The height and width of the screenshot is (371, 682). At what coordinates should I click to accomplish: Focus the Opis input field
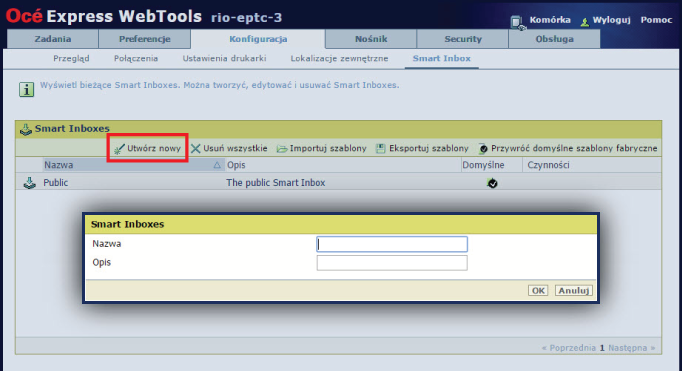392,263
